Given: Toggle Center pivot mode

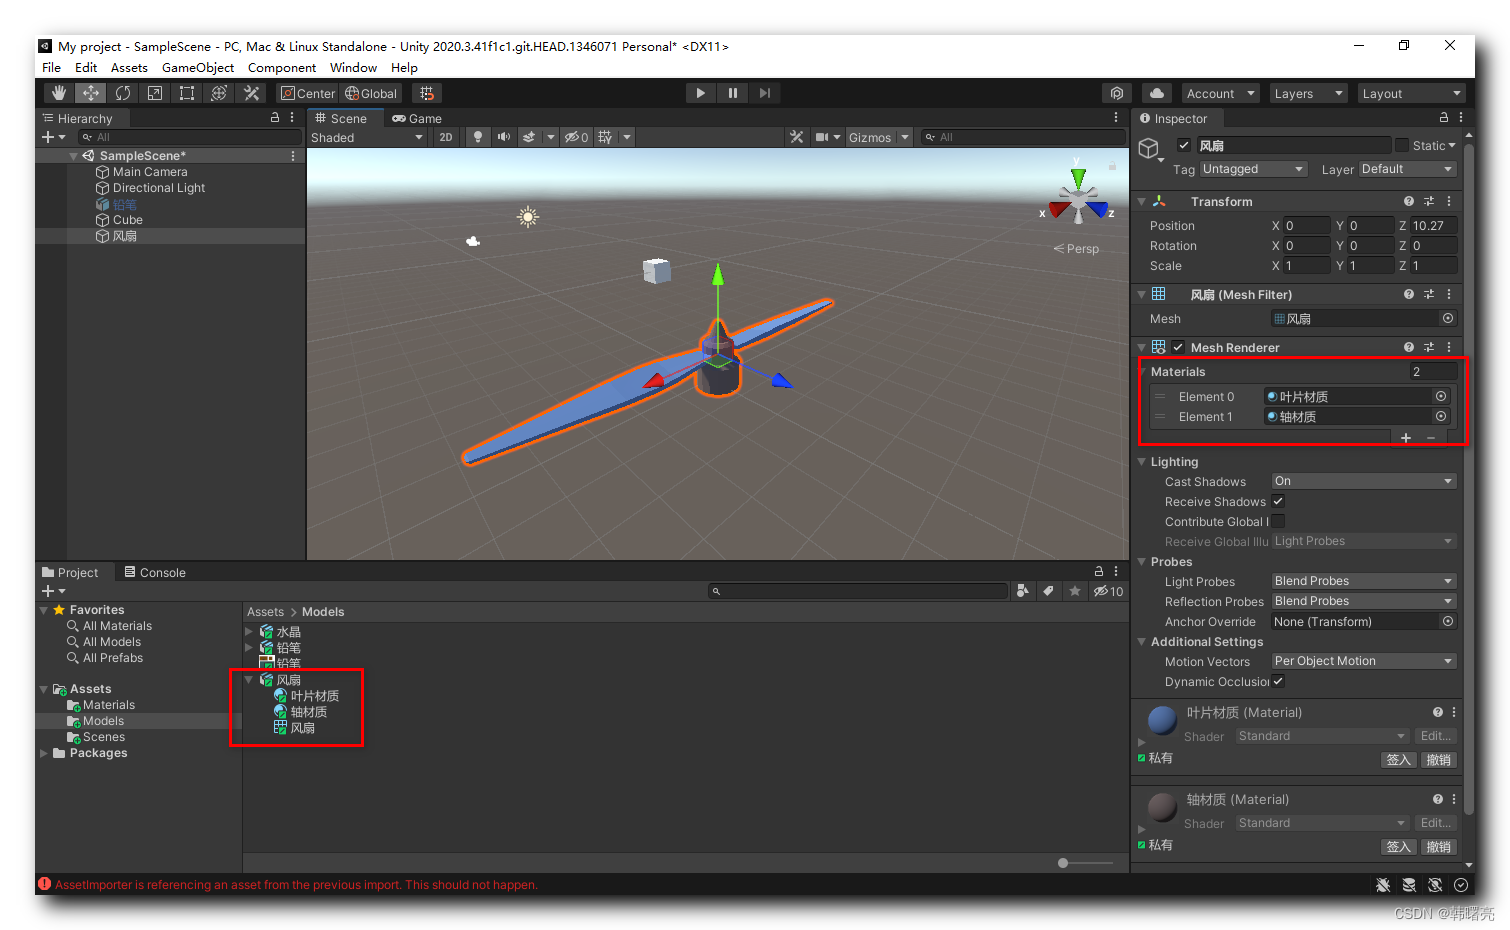Looking at the screenshot, I should (308, 93).
